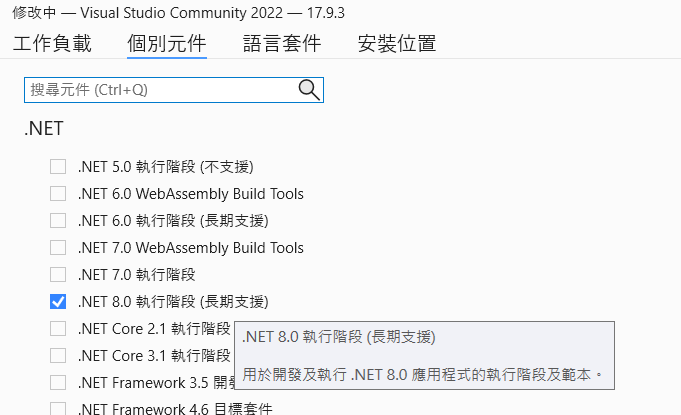Check .NET 7.0 WebAssembly Build Tools
This screenshot has height=415, width=681.
58,248
